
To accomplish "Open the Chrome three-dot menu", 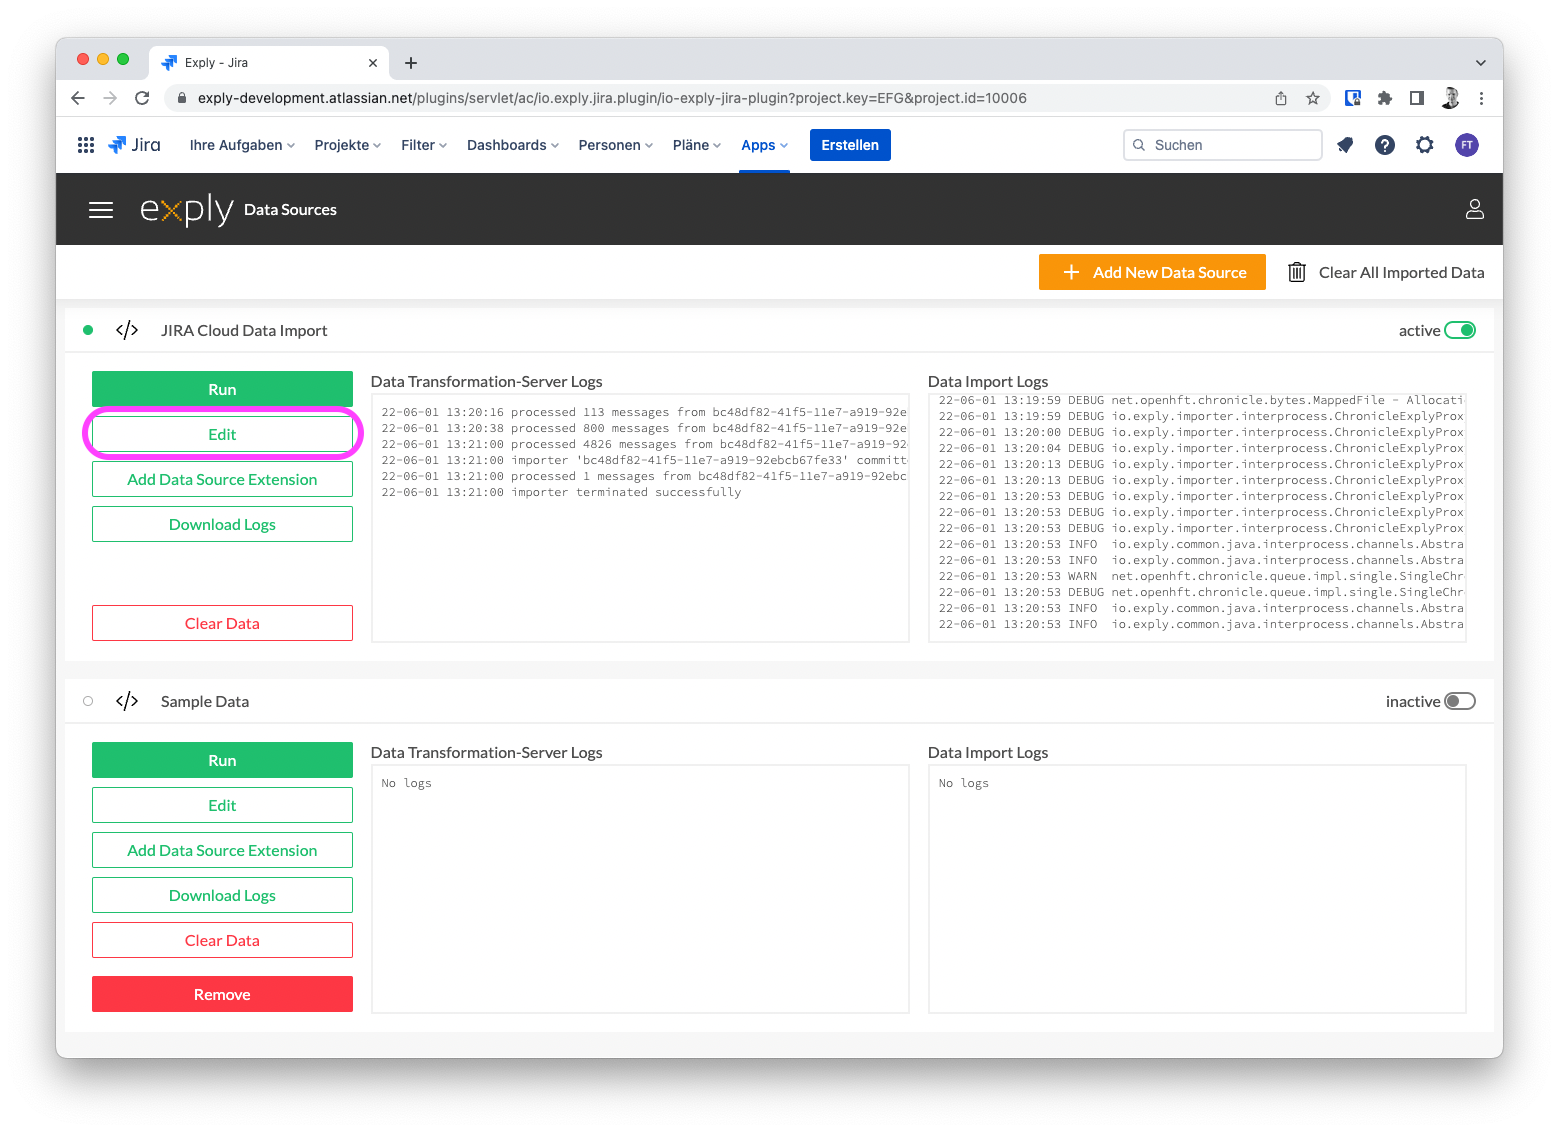I will pos(1481,98).
